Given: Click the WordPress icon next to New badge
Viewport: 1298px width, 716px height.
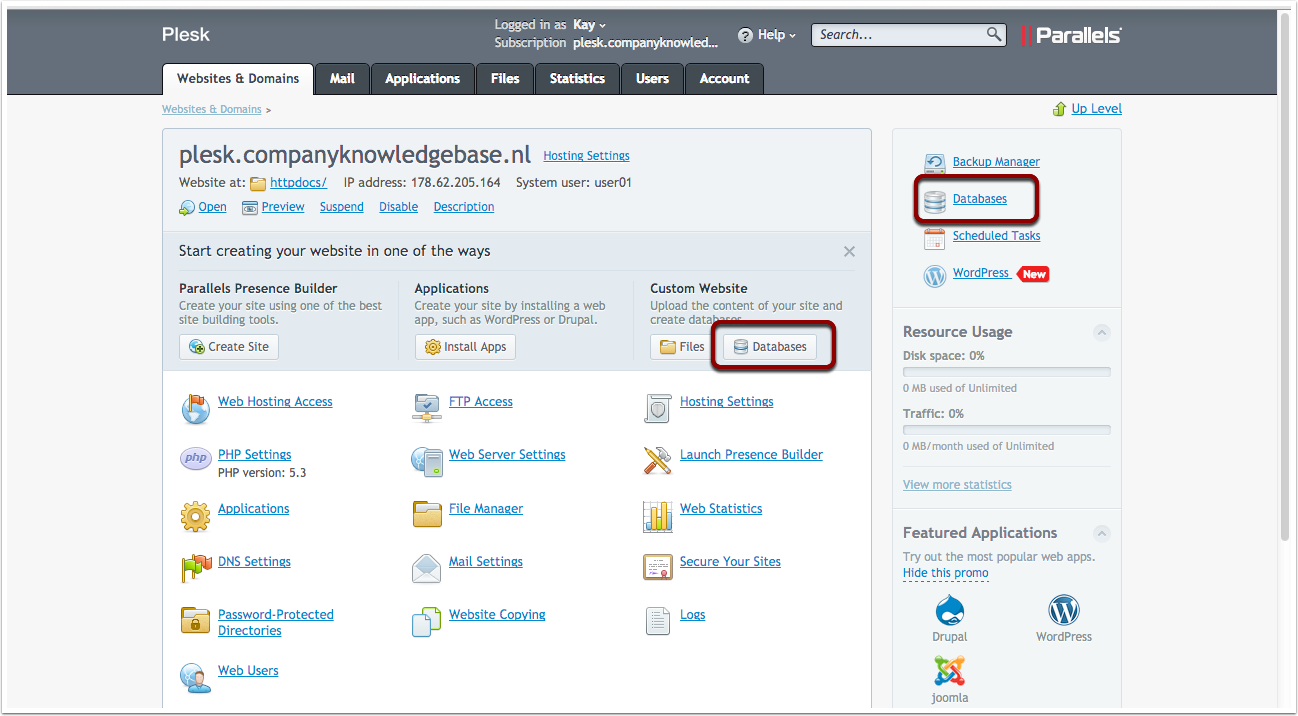Looking at the screenshot, I should [934, 276].
